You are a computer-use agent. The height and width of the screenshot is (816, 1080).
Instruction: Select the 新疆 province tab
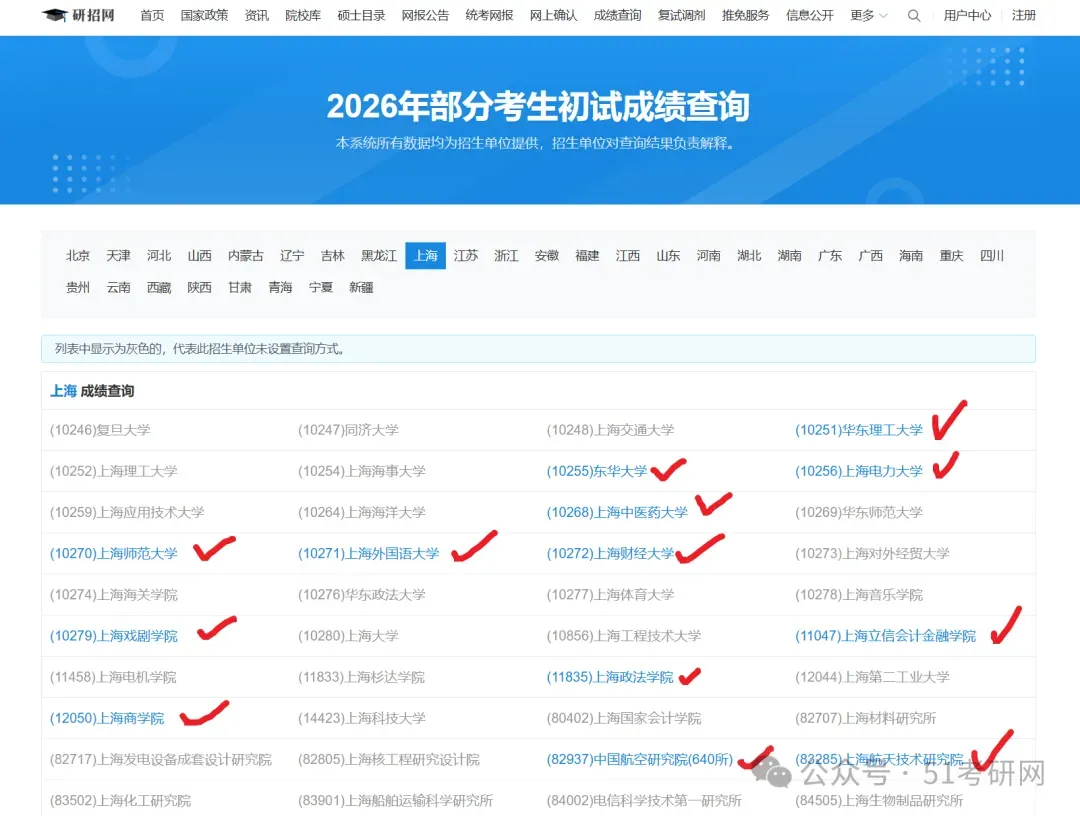361,287
